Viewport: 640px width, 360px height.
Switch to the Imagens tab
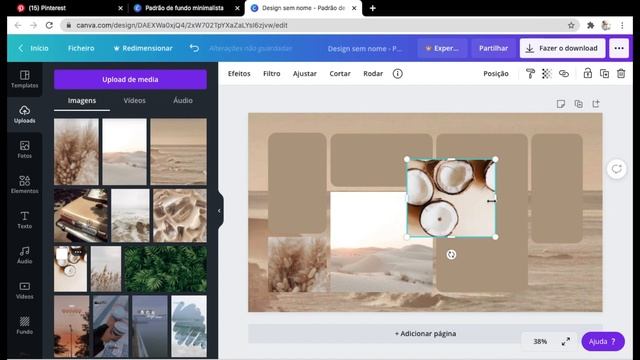pos(82,100)
